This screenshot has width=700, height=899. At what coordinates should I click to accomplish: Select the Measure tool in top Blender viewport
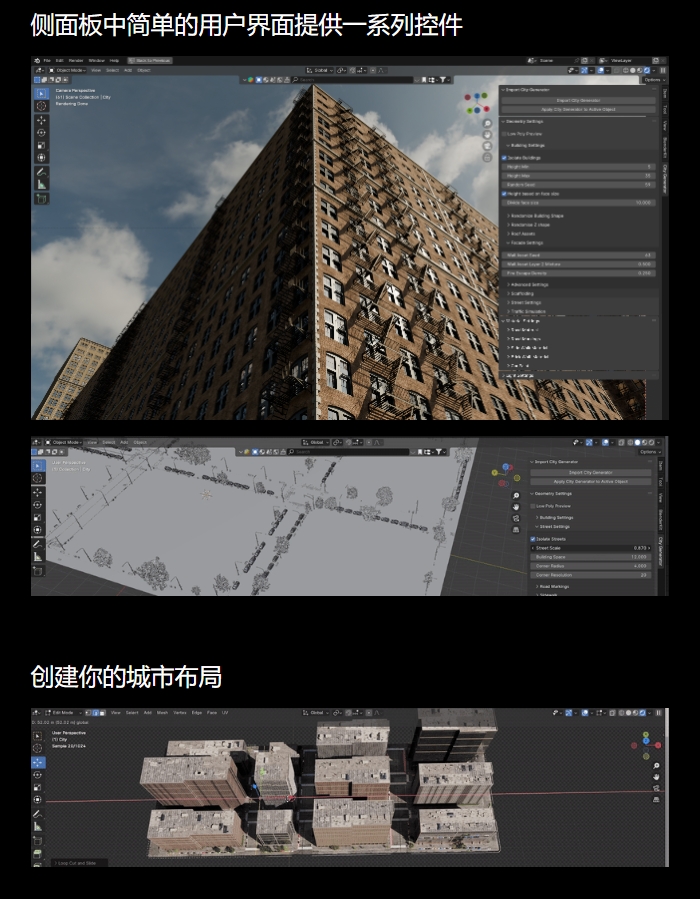41,184
